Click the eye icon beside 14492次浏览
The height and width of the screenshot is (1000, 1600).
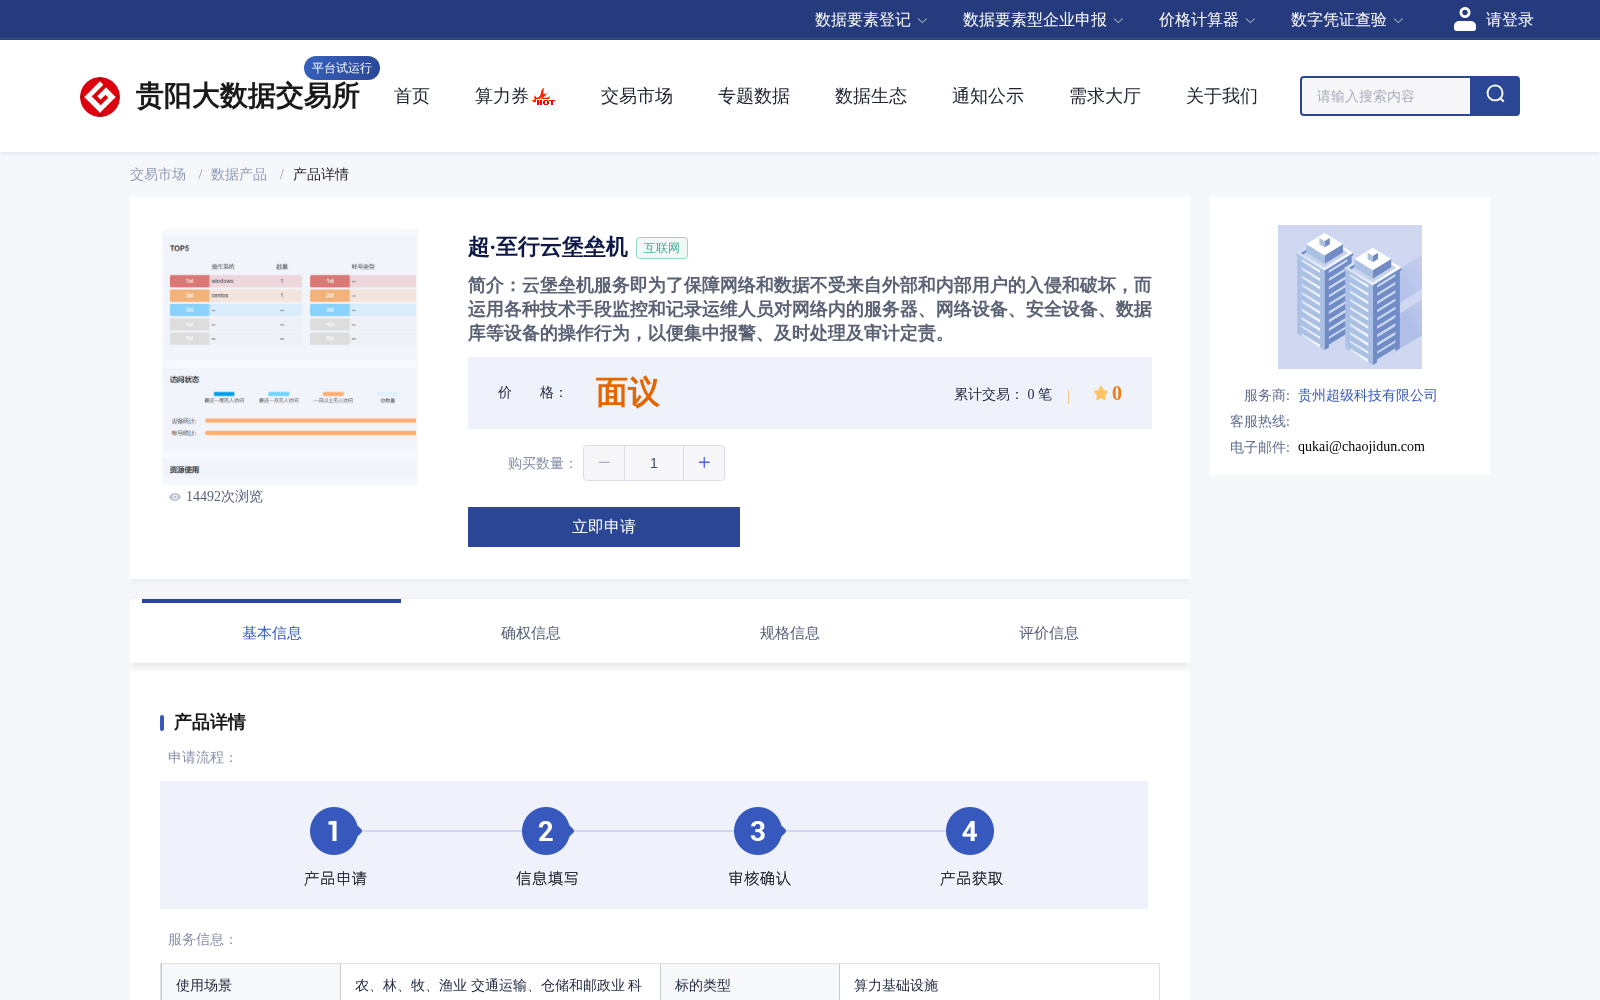[175, 497]
